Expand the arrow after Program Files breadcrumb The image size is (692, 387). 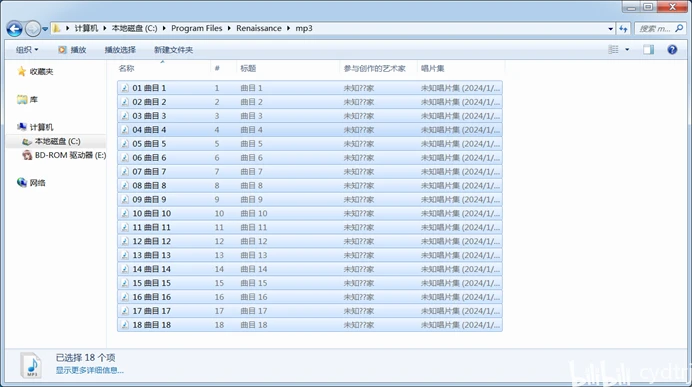229,28
